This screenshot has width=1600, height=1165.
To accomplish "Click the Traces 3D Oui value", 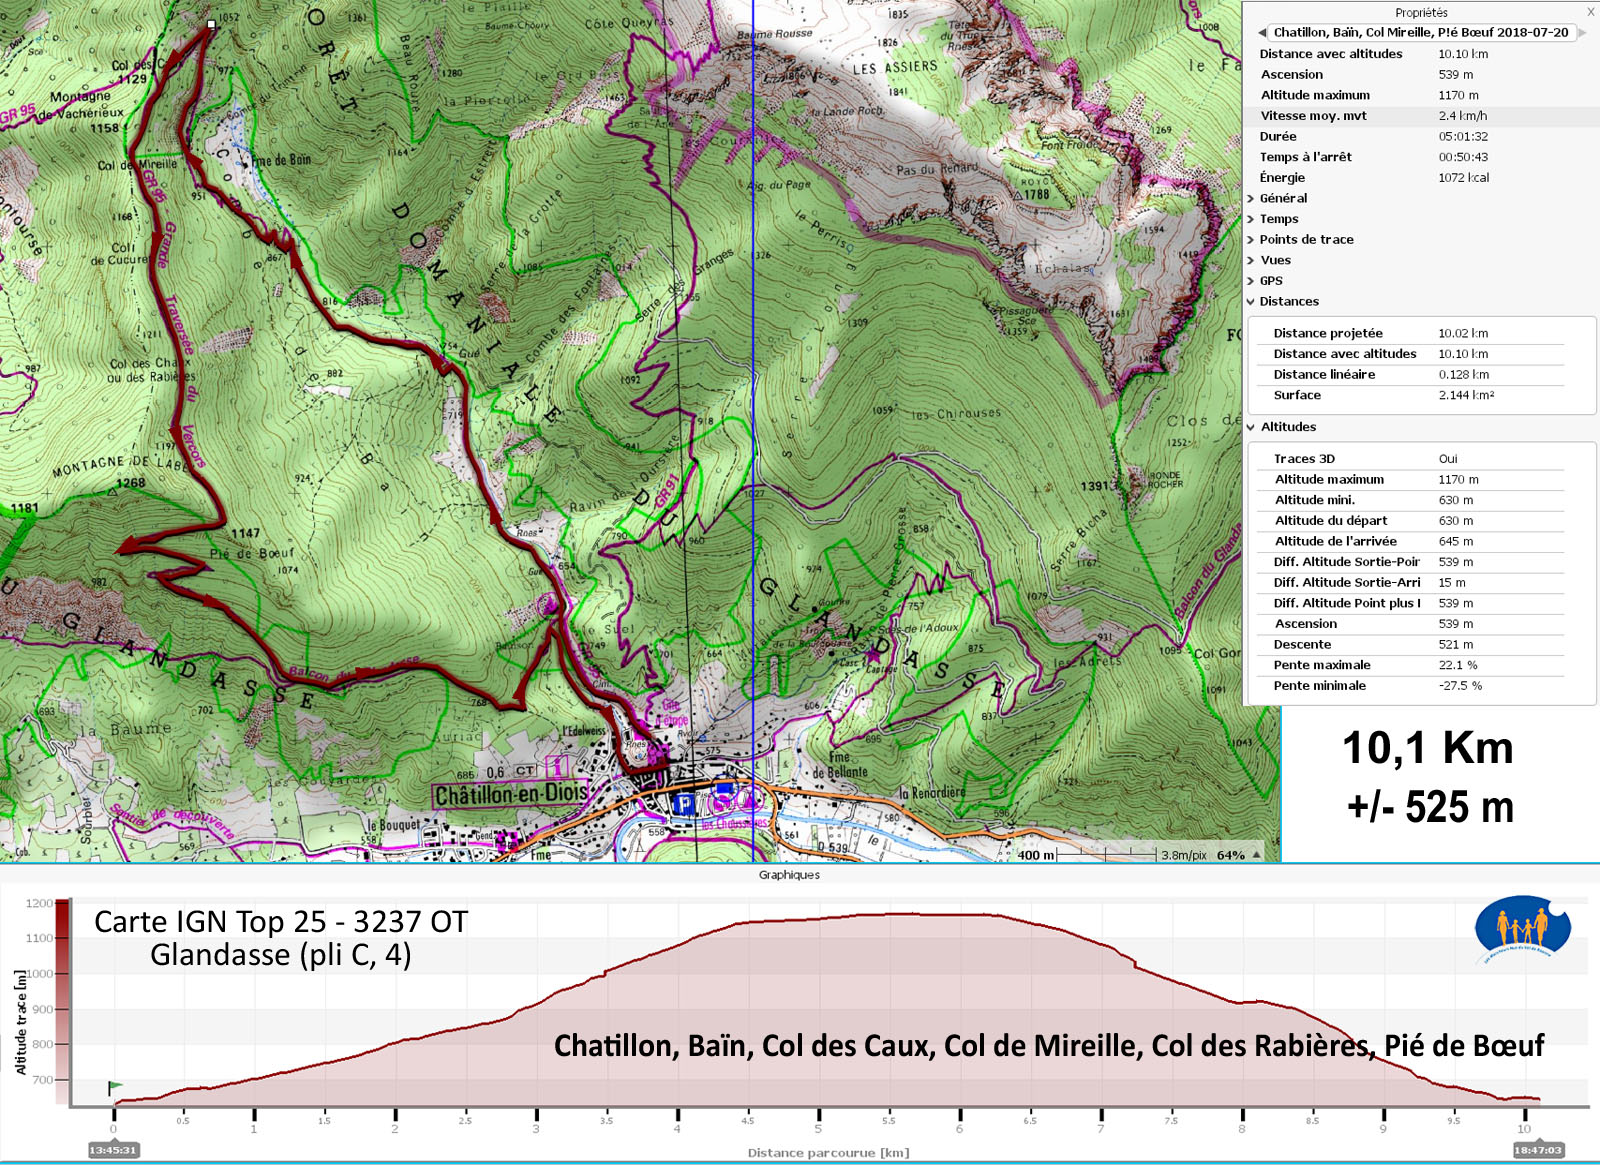I will (x=1448, y=459).
